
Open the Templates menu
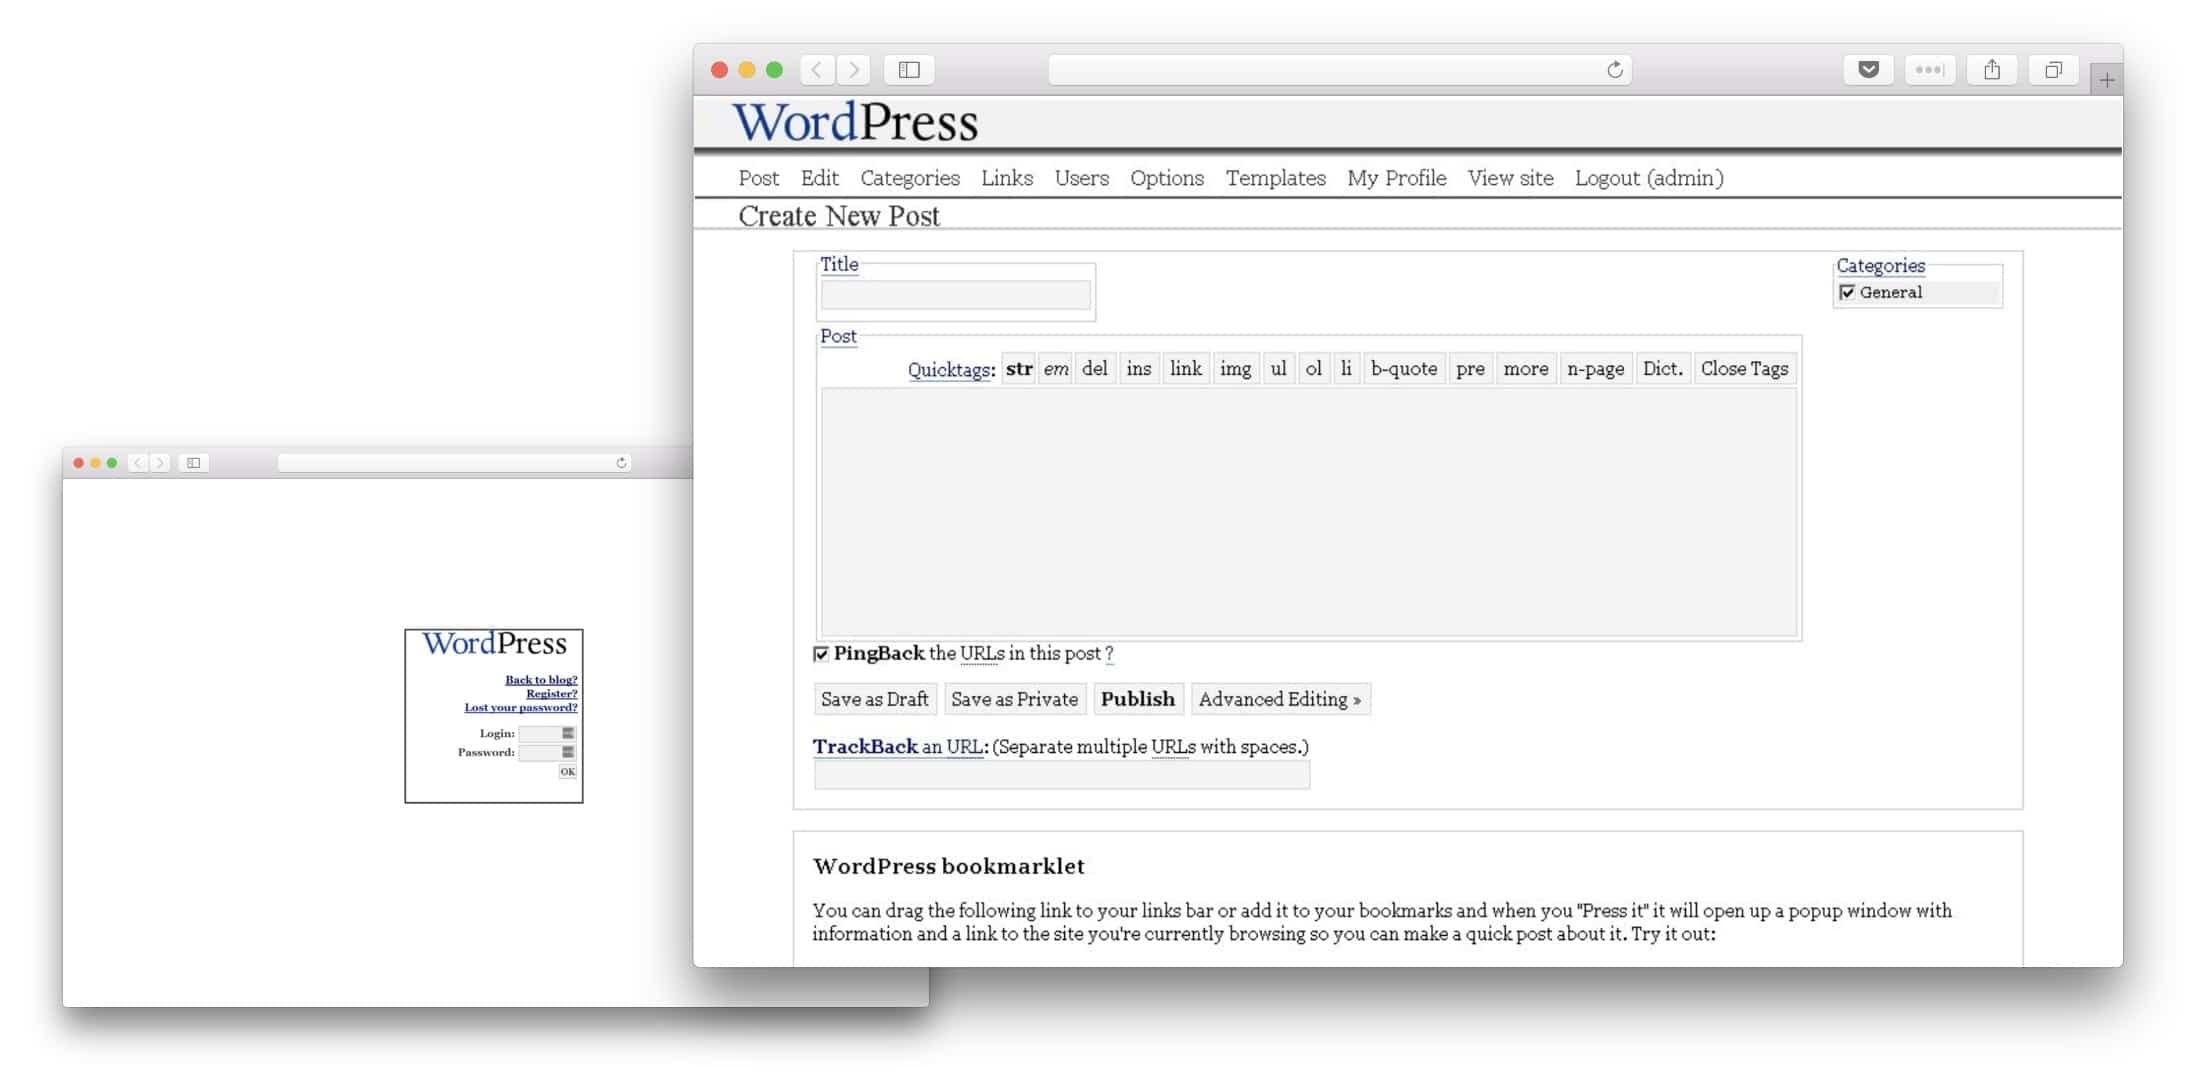pos(1275,178)
